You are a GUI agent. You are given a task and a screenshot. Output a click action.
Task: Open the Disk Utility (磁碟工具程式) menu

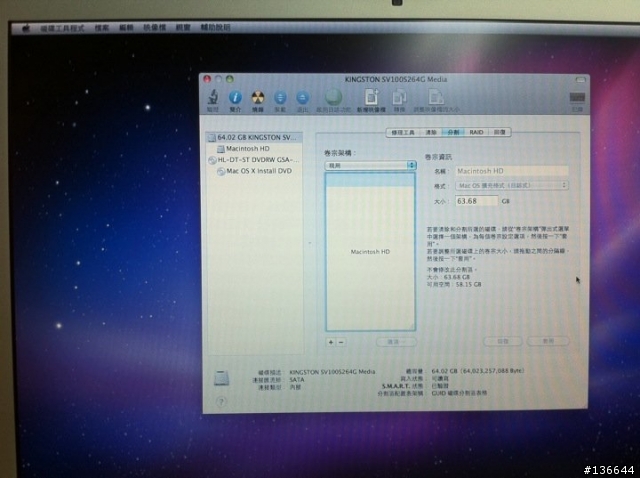(x=62, y=28)
